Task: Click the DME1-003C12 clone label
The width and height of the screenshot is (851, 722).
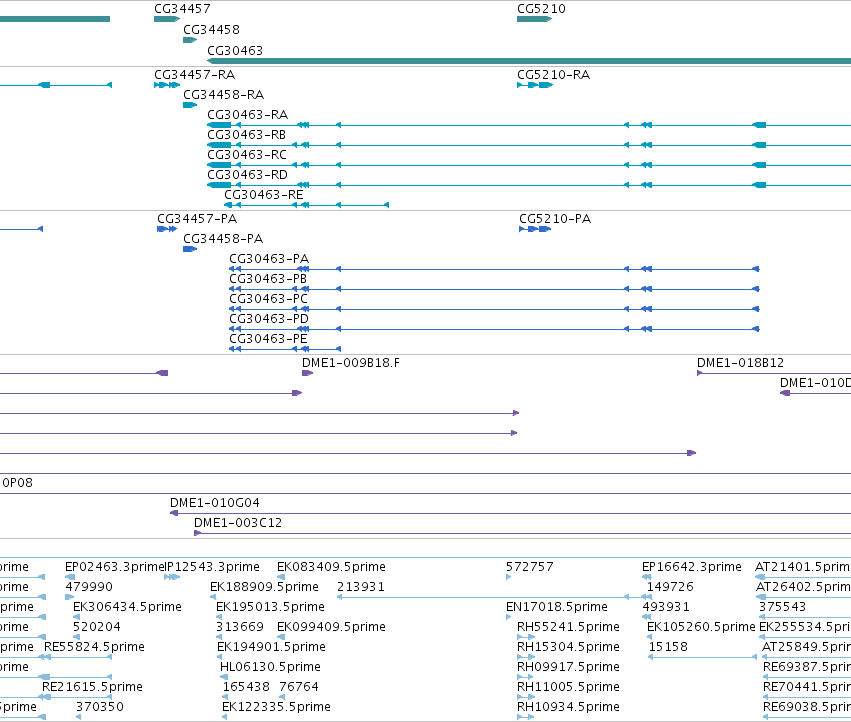Action: tap(238, 523)
